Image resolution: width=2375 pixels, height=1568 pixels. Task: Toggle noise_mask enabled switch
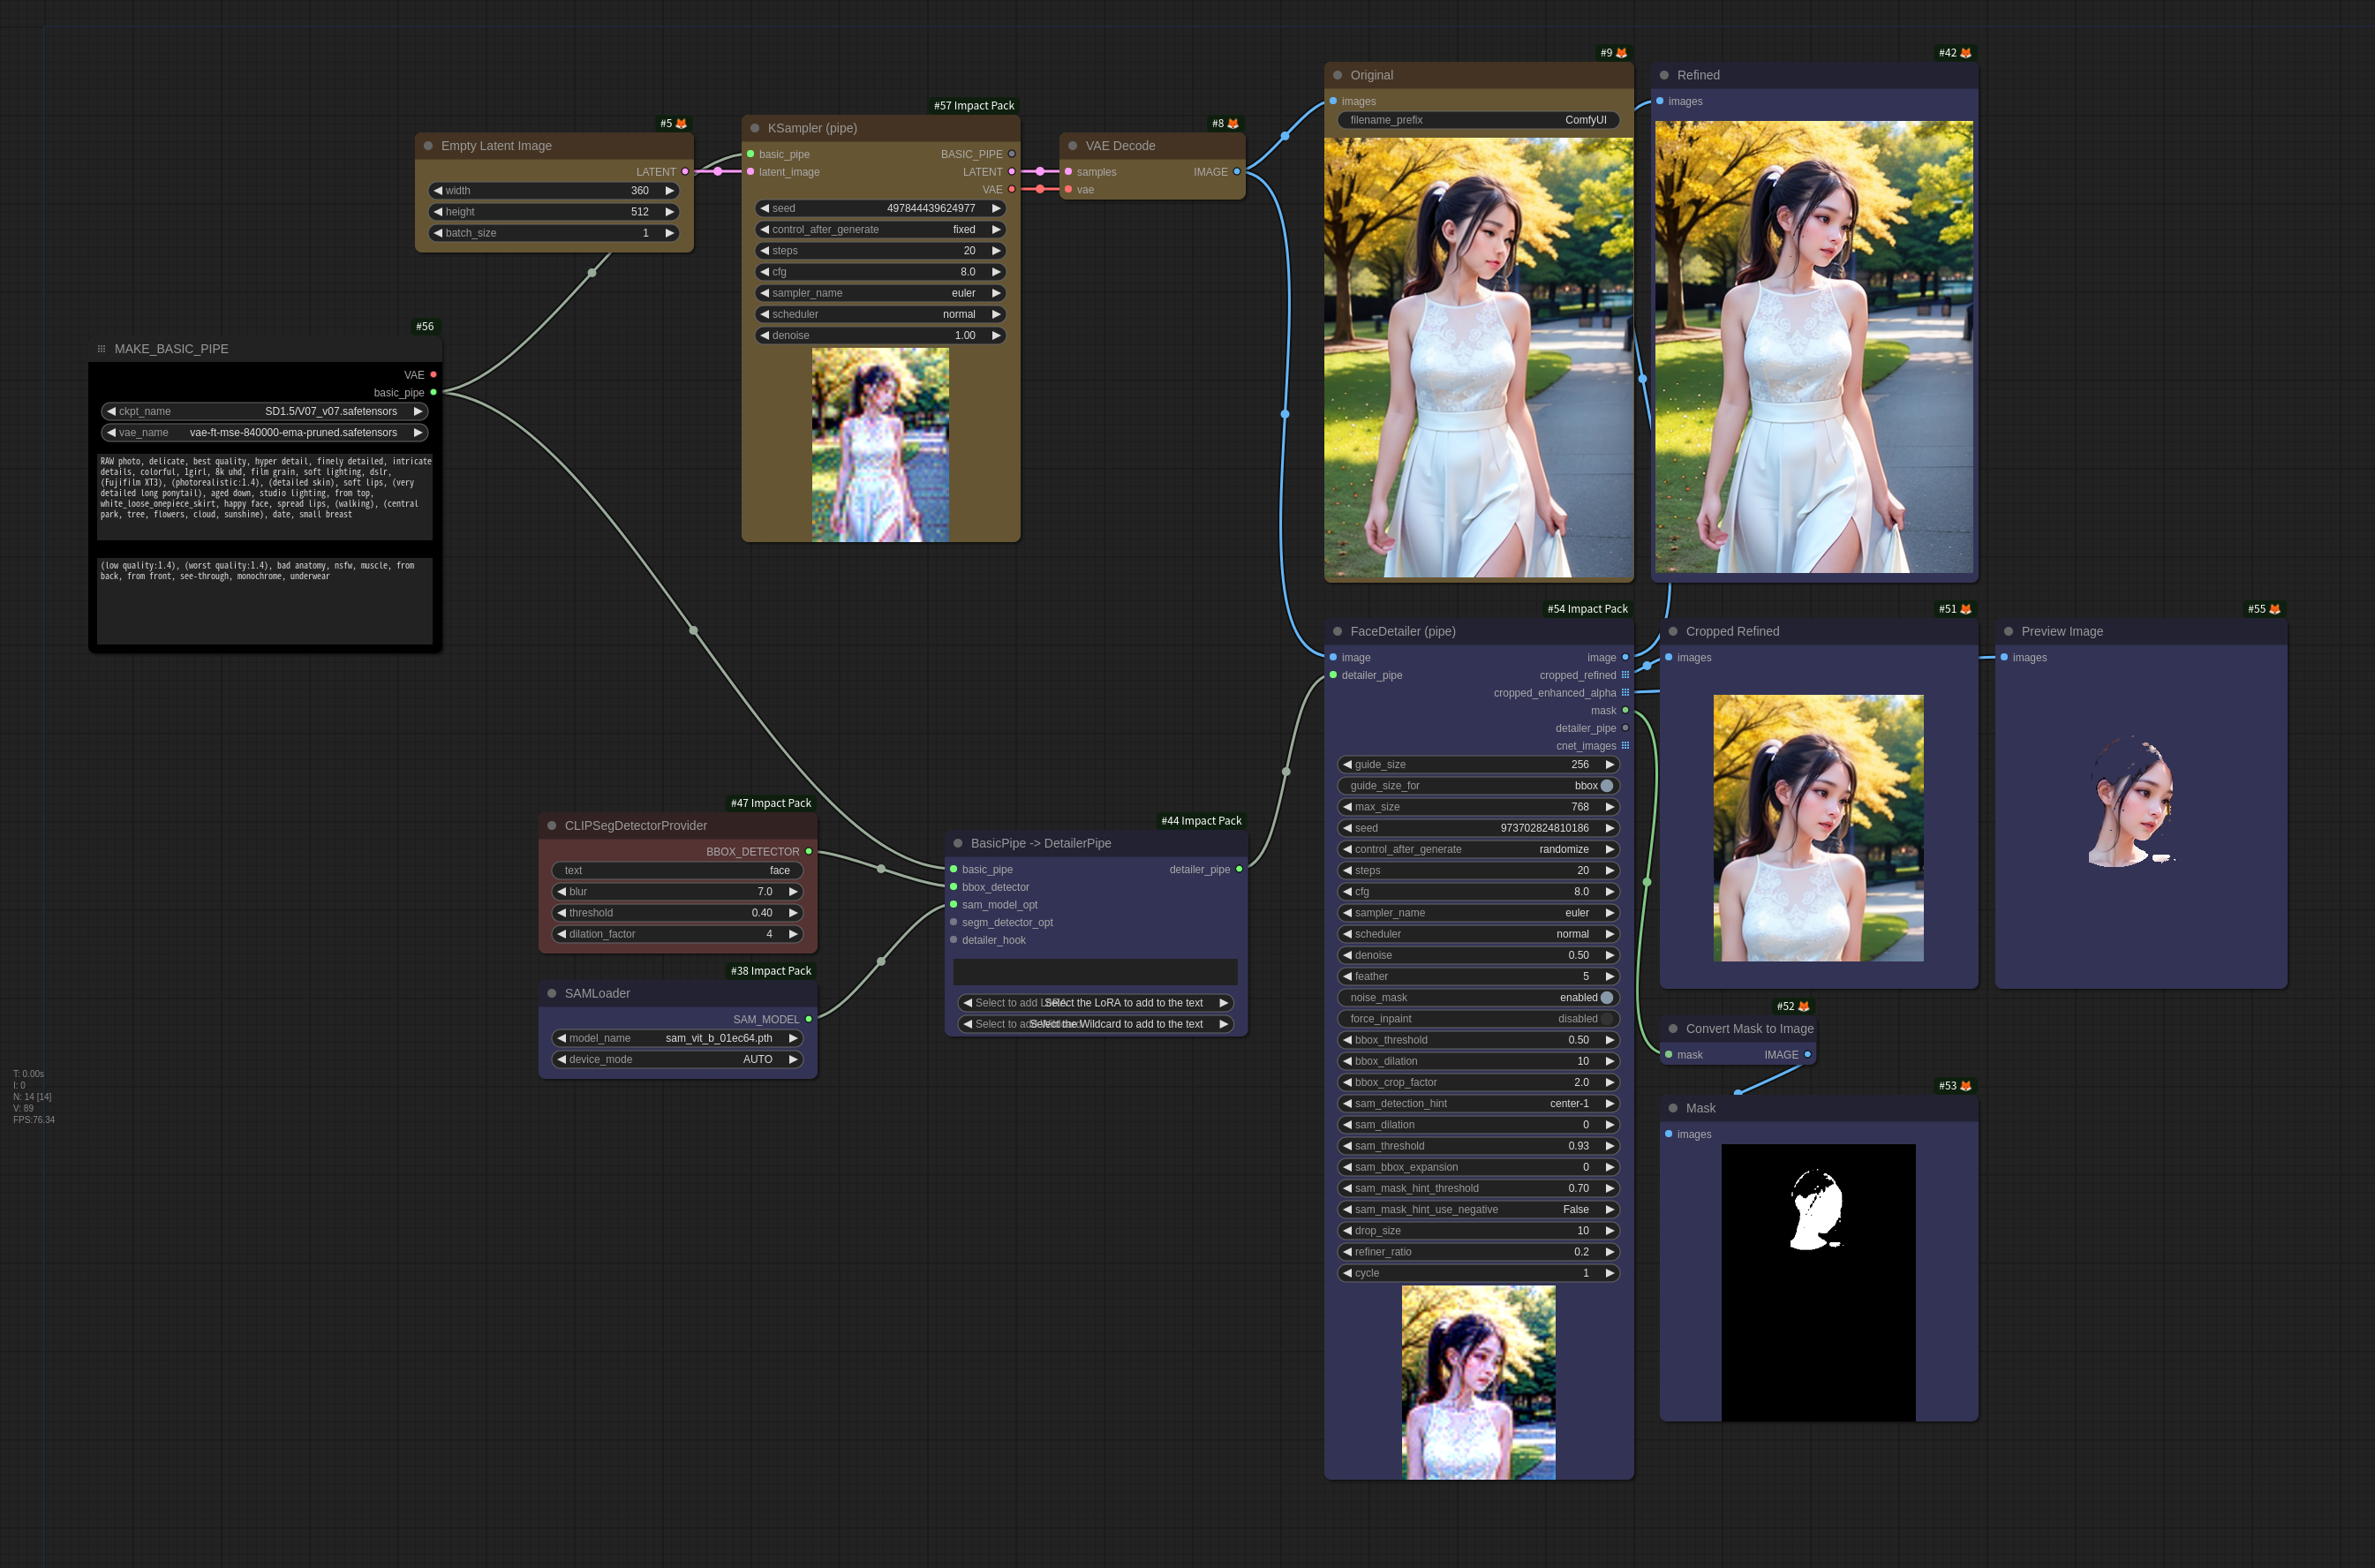coord(1607,997)
